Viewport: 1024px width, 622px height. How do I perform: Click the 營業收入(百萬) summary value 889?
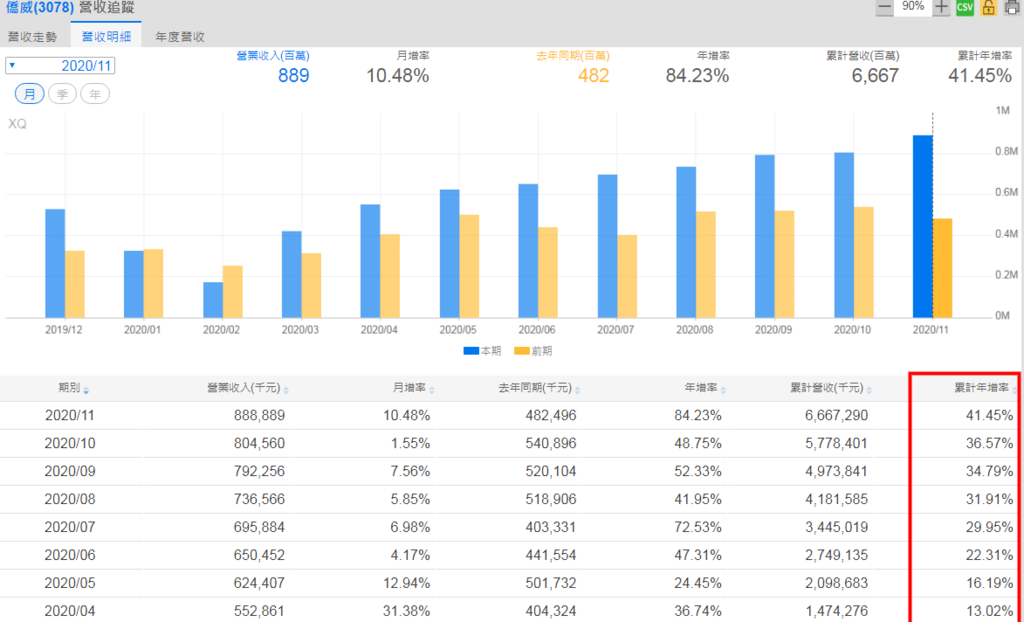point(294,76)
